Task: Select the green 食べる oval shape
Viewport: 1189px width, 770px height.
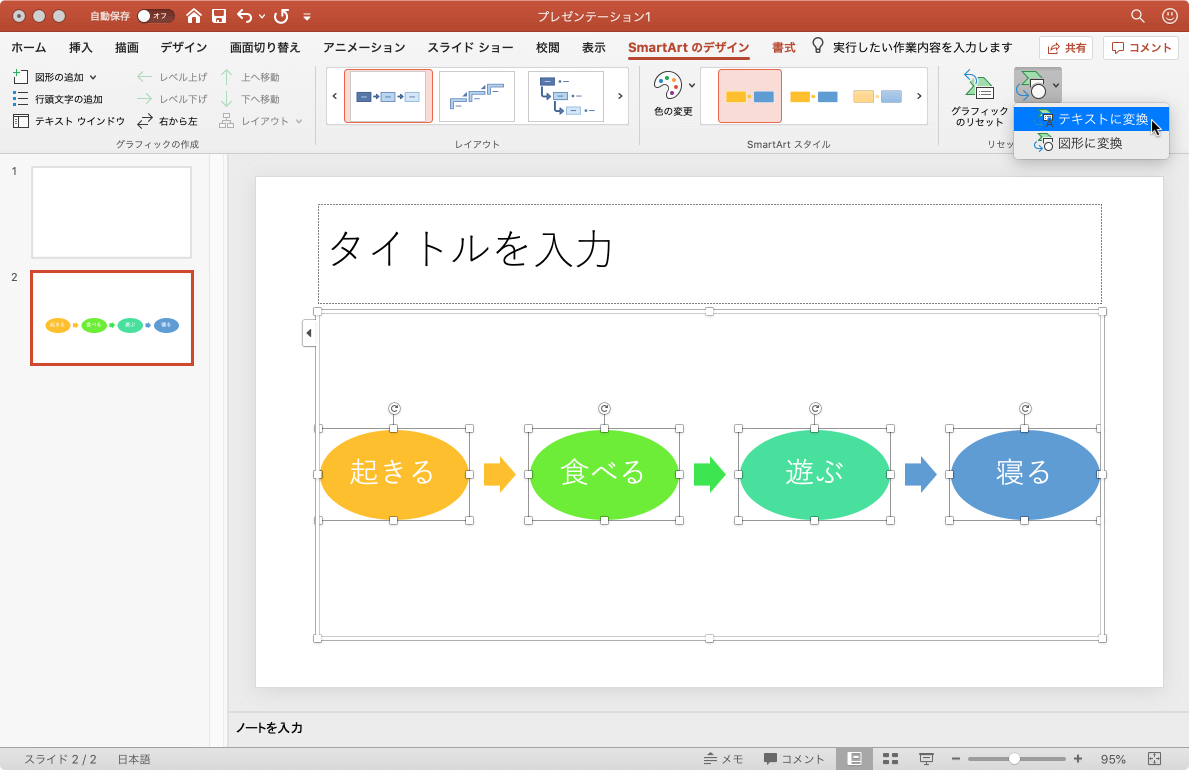Action: [604, 474]
